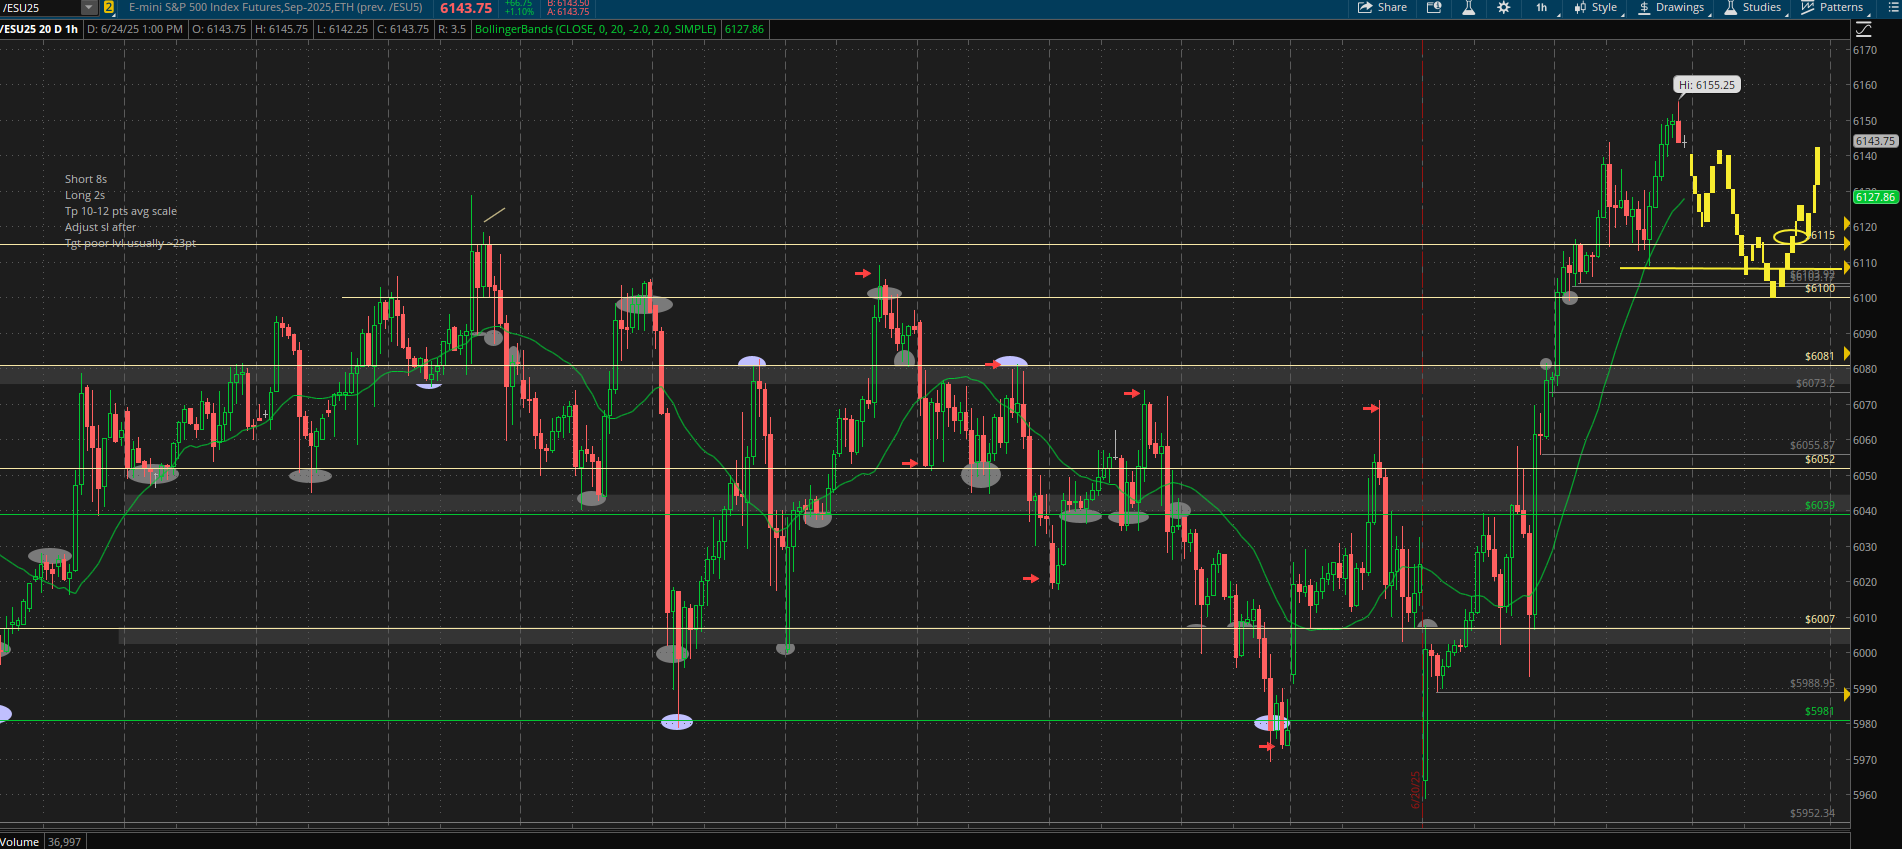The width and height of the screenshot is (1902, 849).
Task: Open the Studies menu
Action: click(1753, 8)
